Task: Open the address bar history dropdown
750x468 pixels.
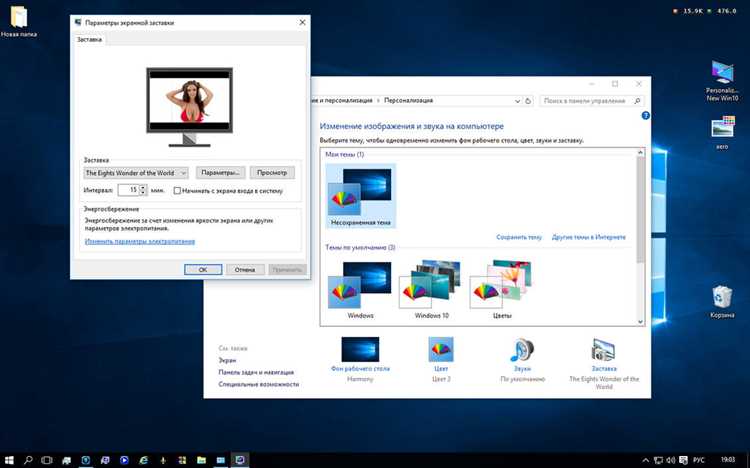Action: pyautogui.click(x=517, y=101)
